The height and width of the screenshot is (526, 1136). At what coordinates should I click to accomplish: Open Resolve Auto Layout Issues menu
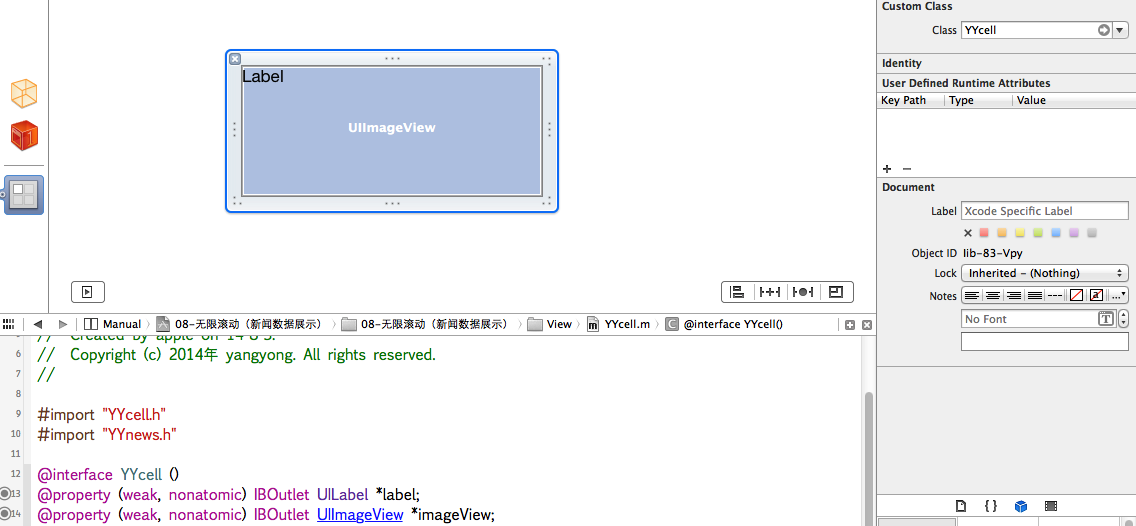tap(803, 292)
